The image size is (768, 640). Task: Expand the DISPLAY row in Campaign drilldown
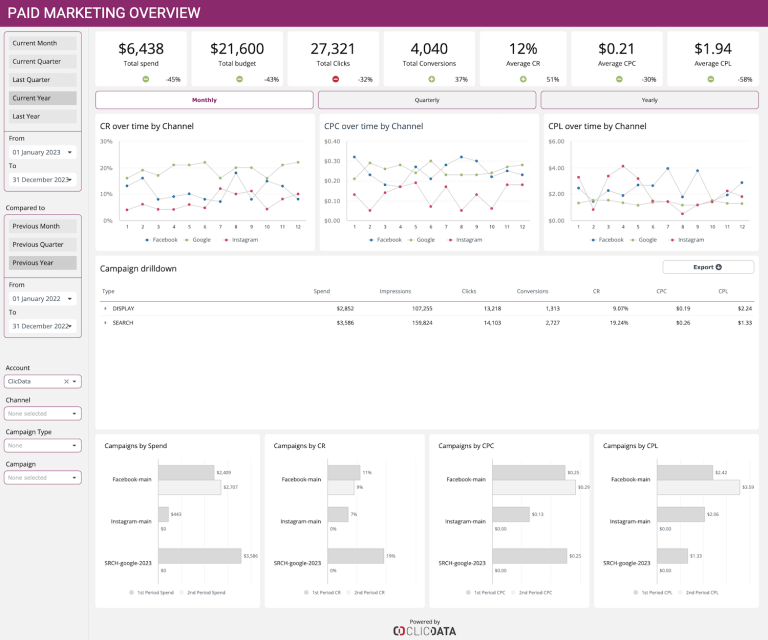[x=105, y=308]
